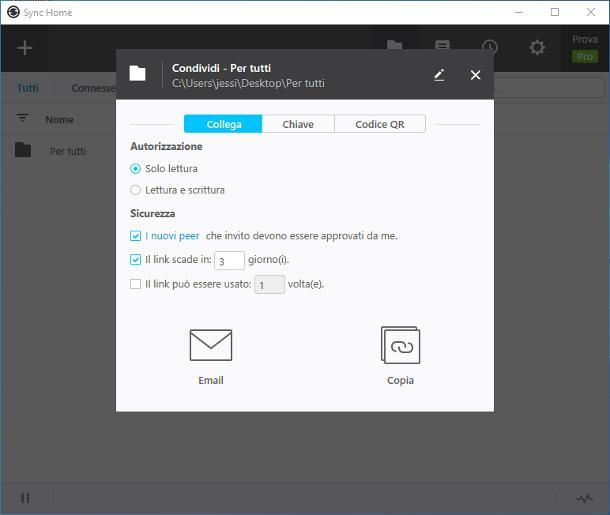
Task: Uncheck the Il link scade in checkbox
Action: coord(136,260)
